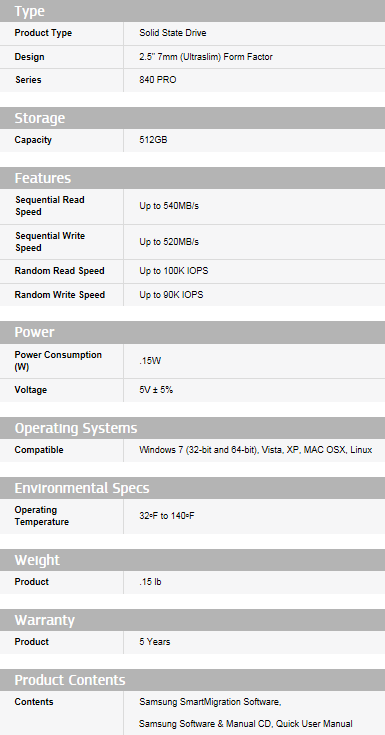
Task: Select the 840 PRO series value
Action: tap(158, 80)
